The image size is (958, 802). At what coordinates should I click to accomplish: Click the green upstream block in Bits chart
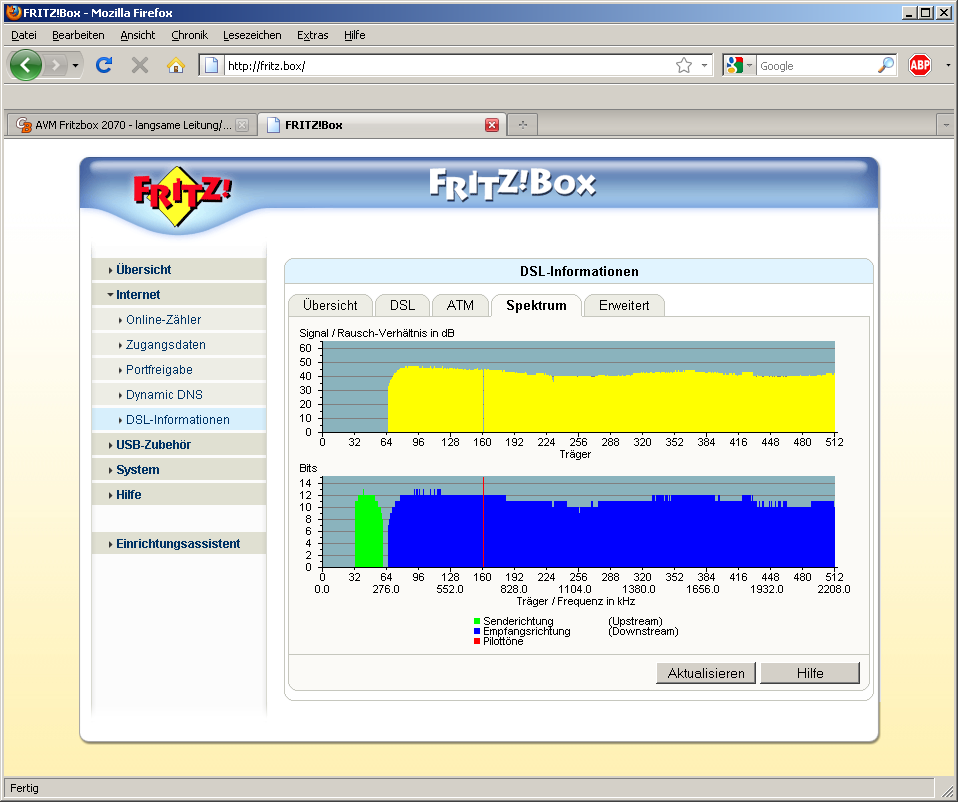pos(368,531)
